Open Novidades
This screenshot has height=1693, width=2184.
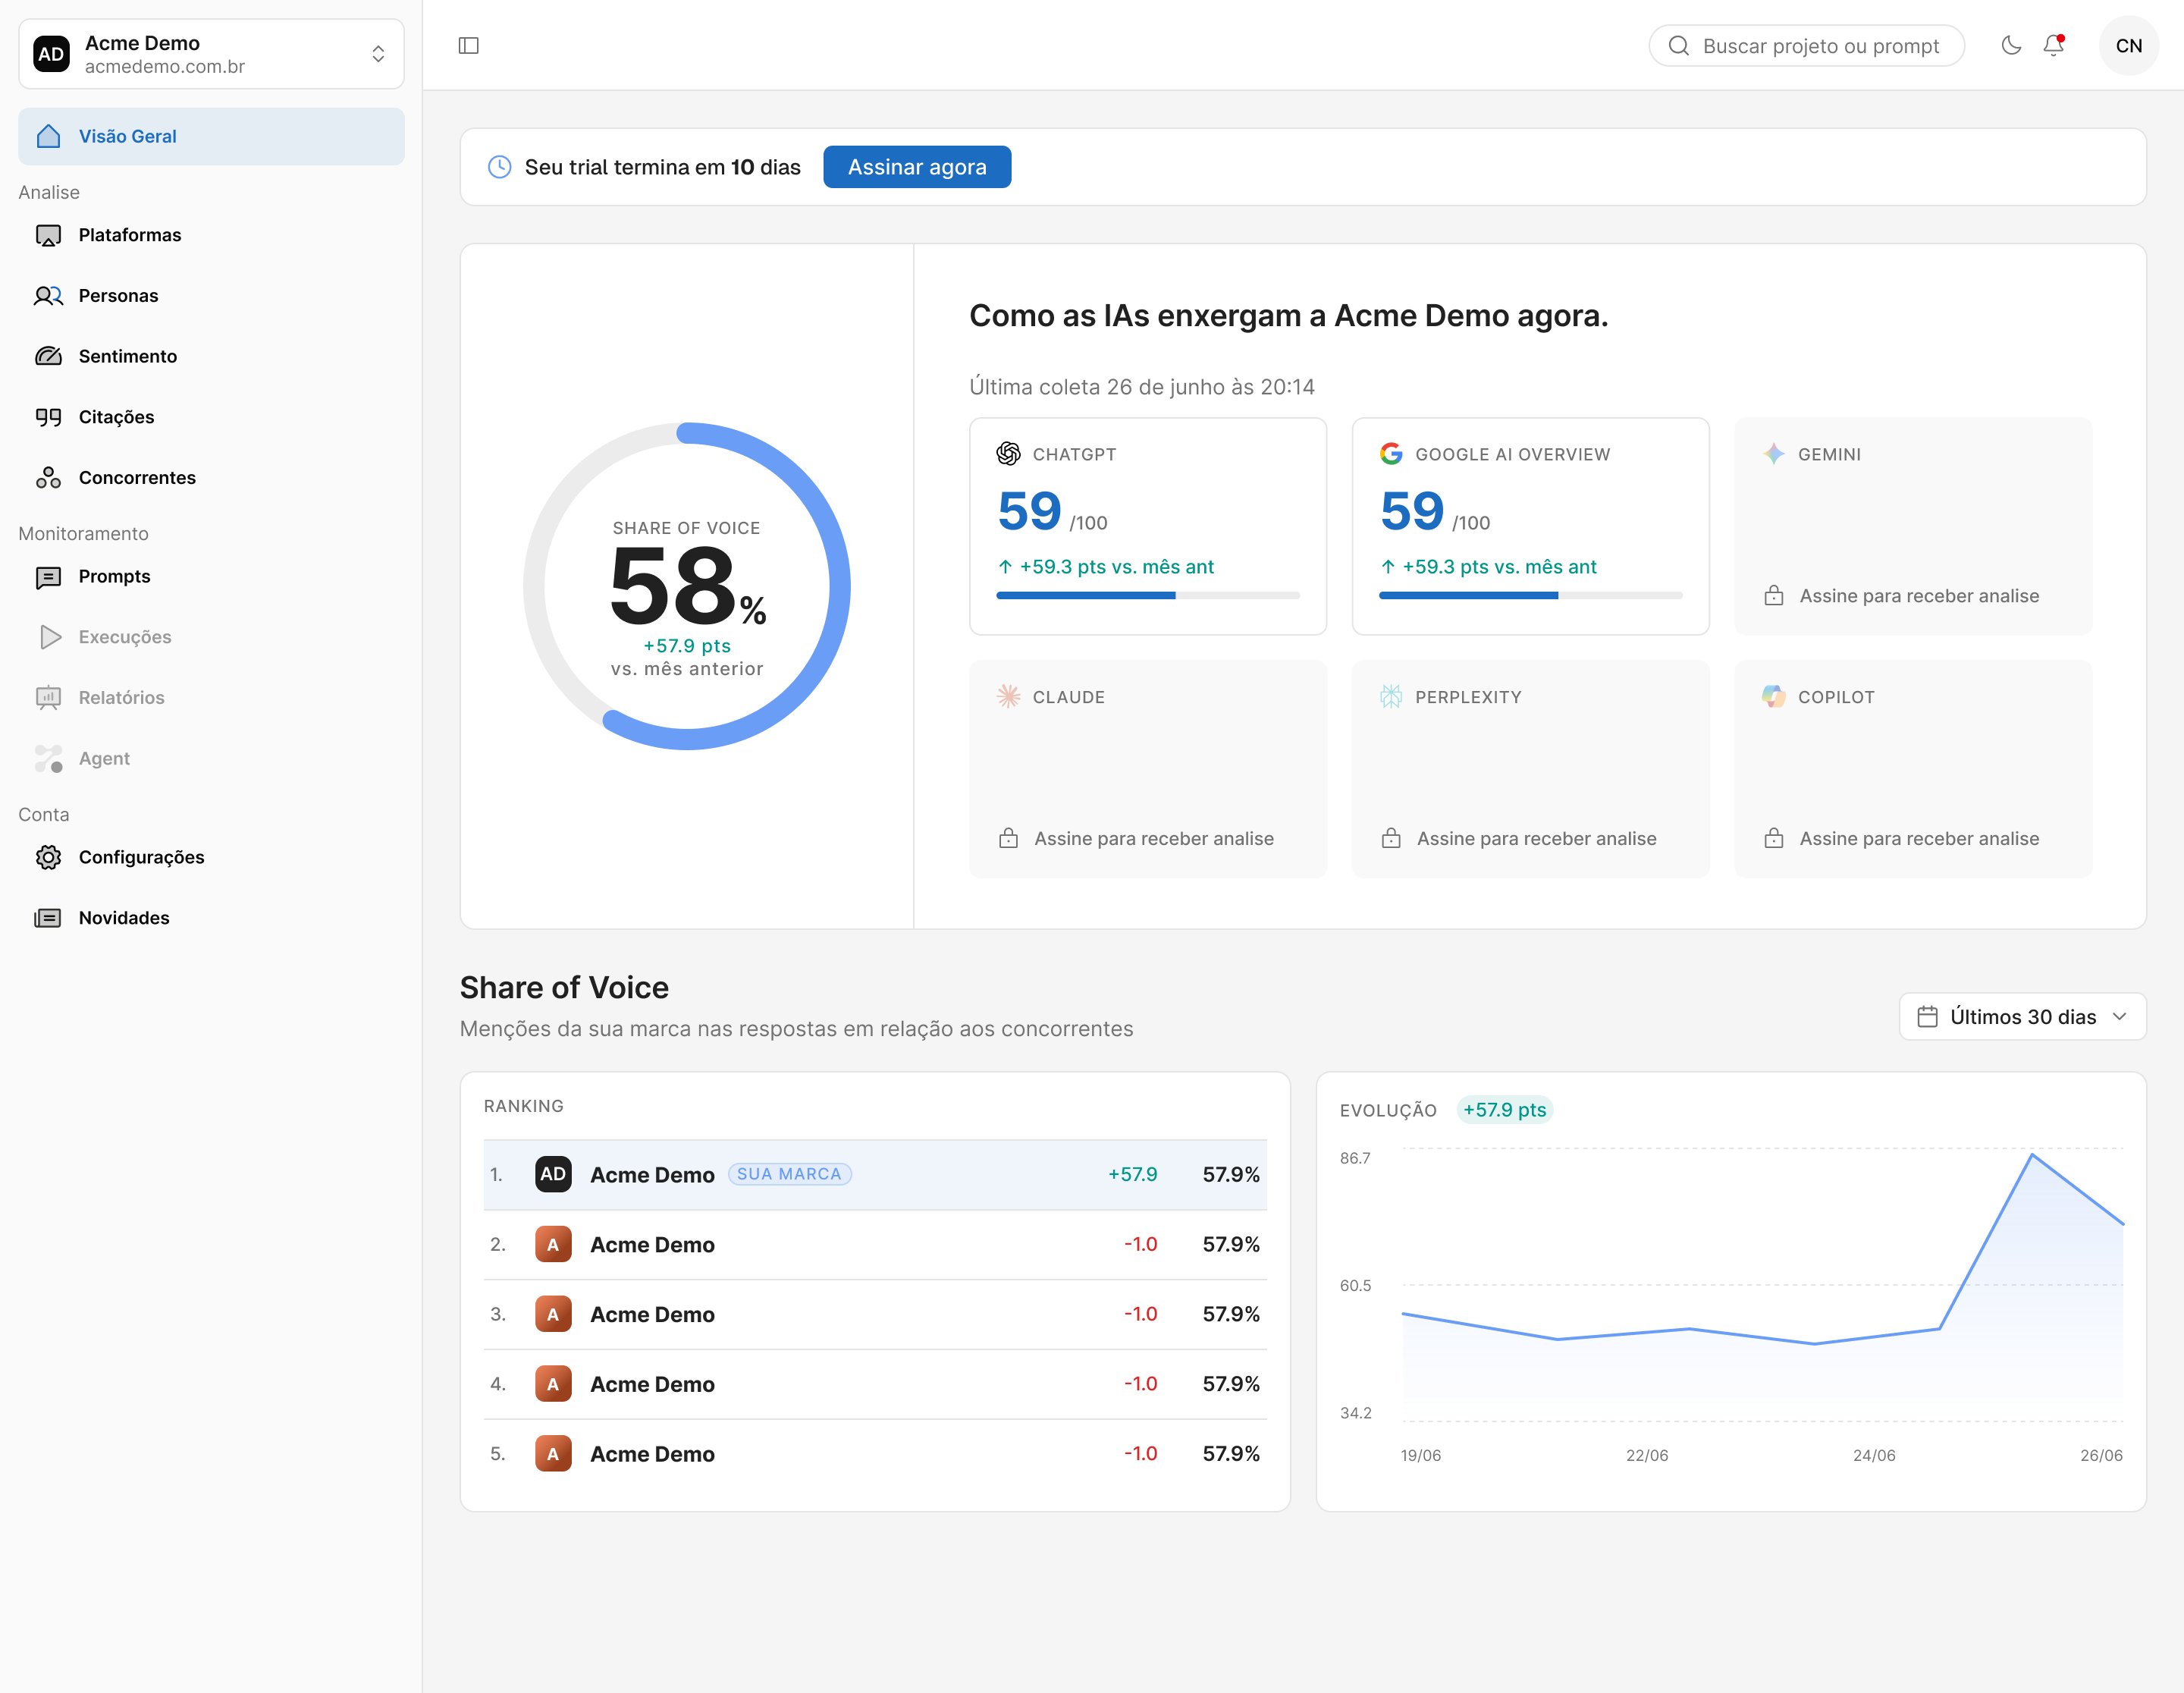[x=211, y=918]
